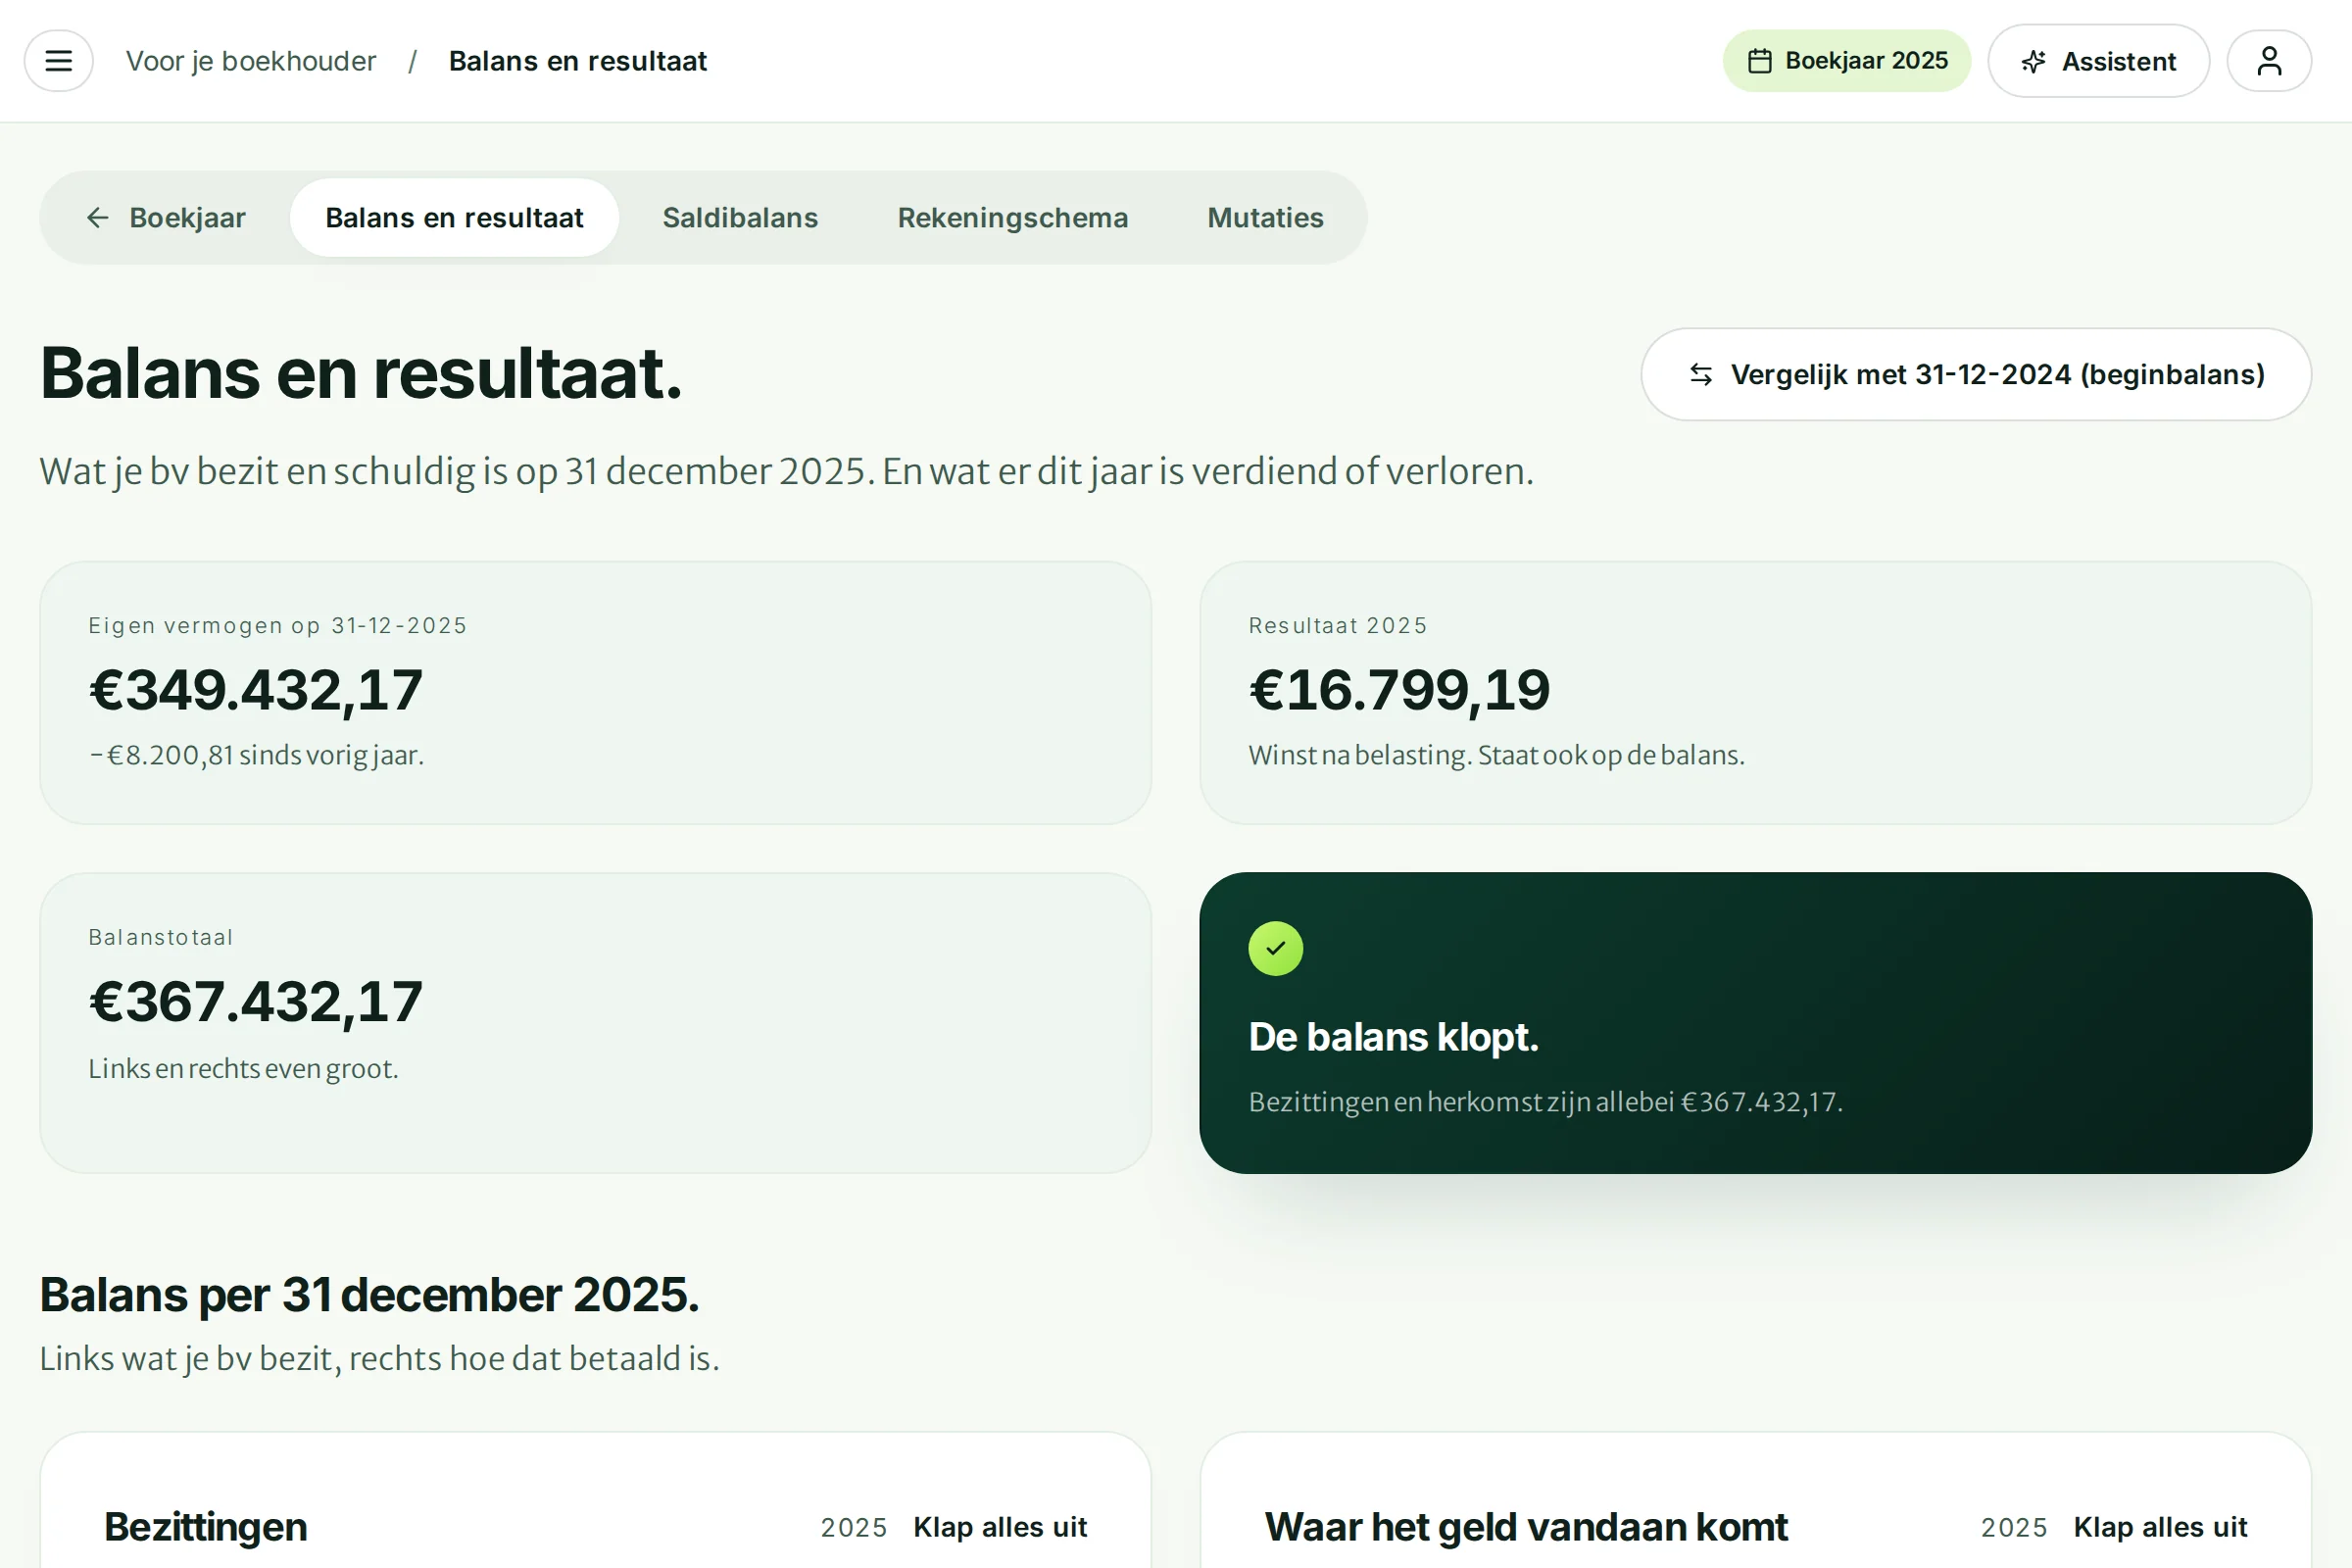This screenshot has width=2352, height=1568.
Task: Click the Waar het geld vandaan komt heading
Action: (1526, 1527)
